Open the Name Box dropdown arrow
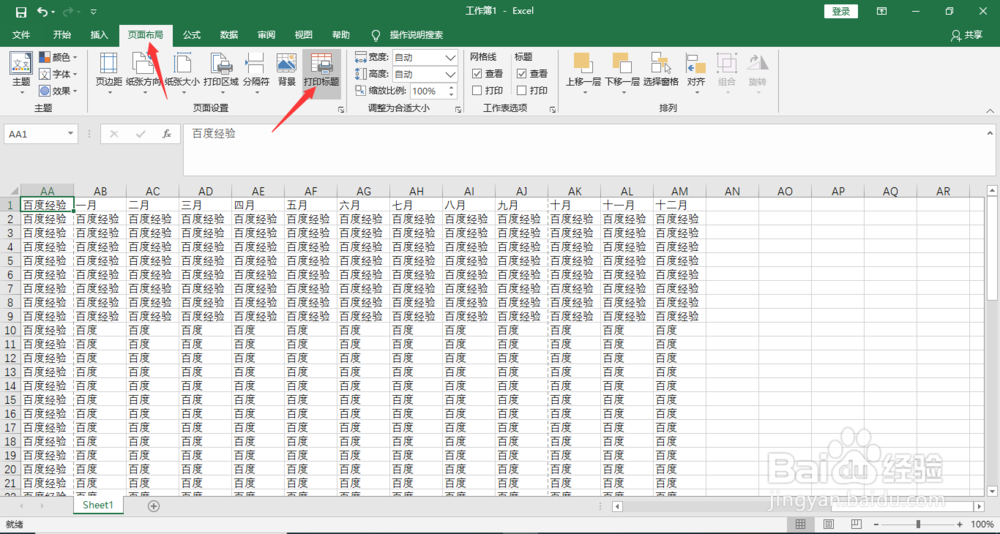The image size is (1000, 534). point(70,134)
